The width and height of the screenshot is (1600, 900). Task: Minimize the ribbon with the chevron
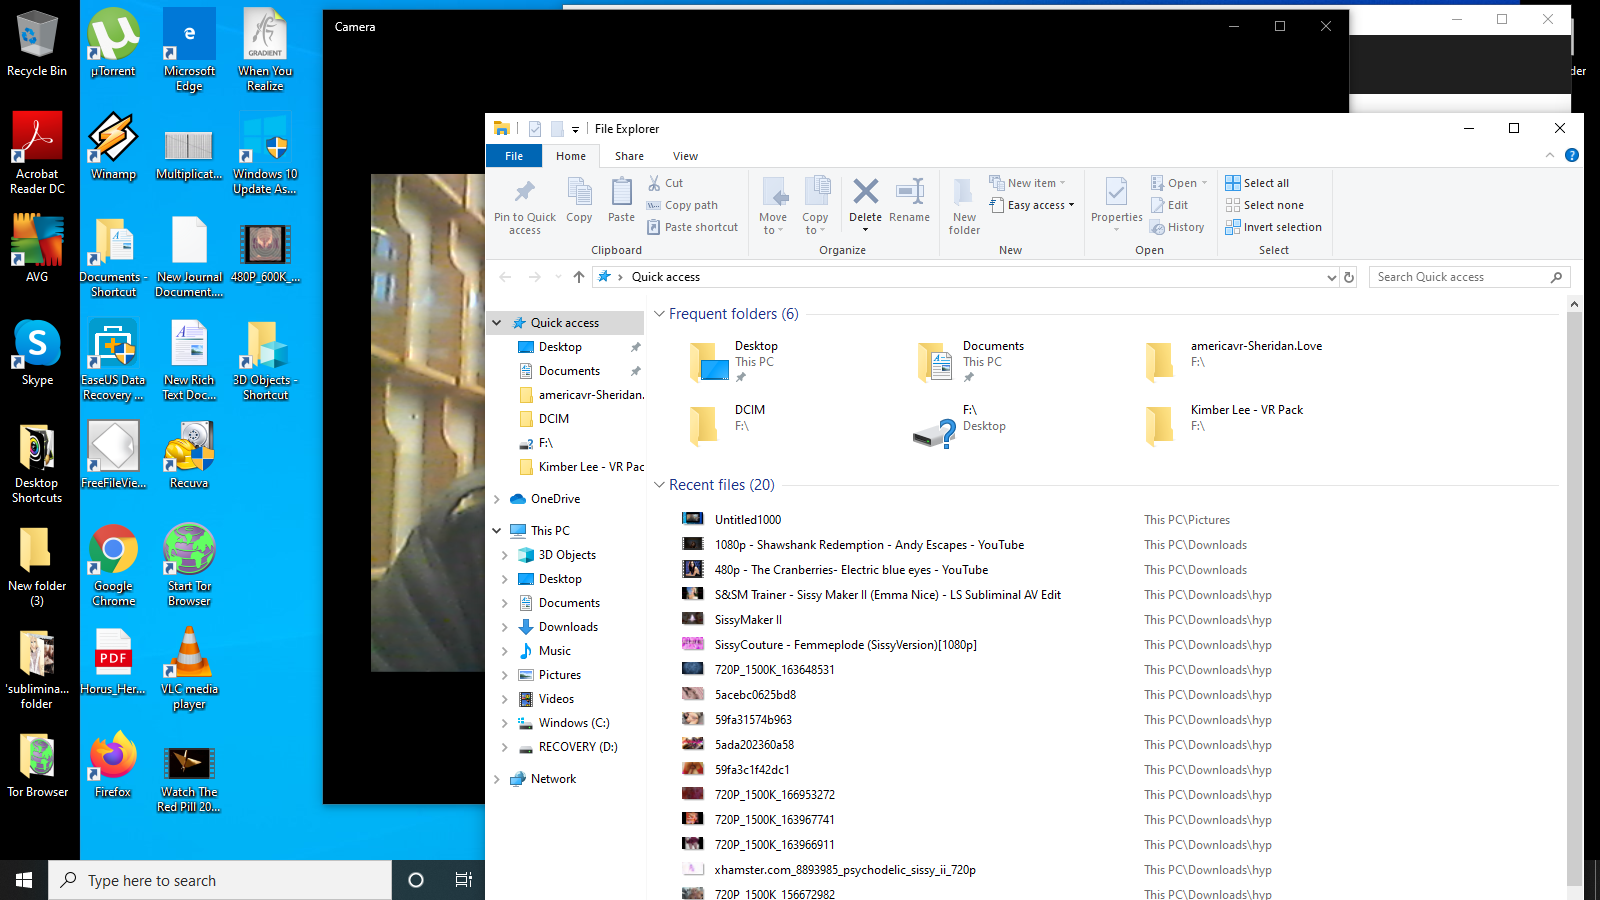point(1550,155)
